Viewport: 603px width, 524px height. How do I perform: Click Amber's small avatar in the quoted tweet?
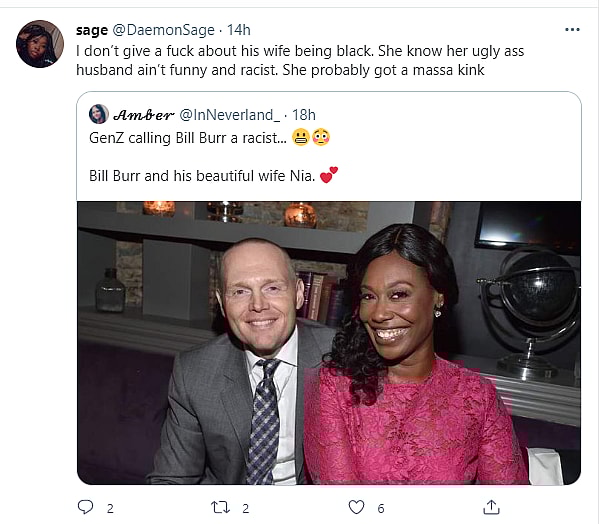99,114
